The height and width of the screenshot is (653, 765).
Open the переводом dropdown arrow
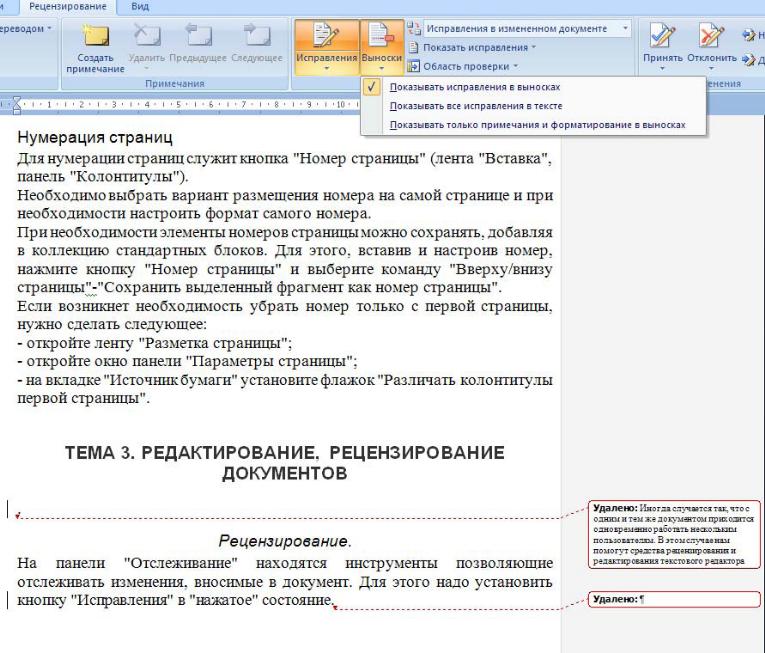[x=49, y=29]
